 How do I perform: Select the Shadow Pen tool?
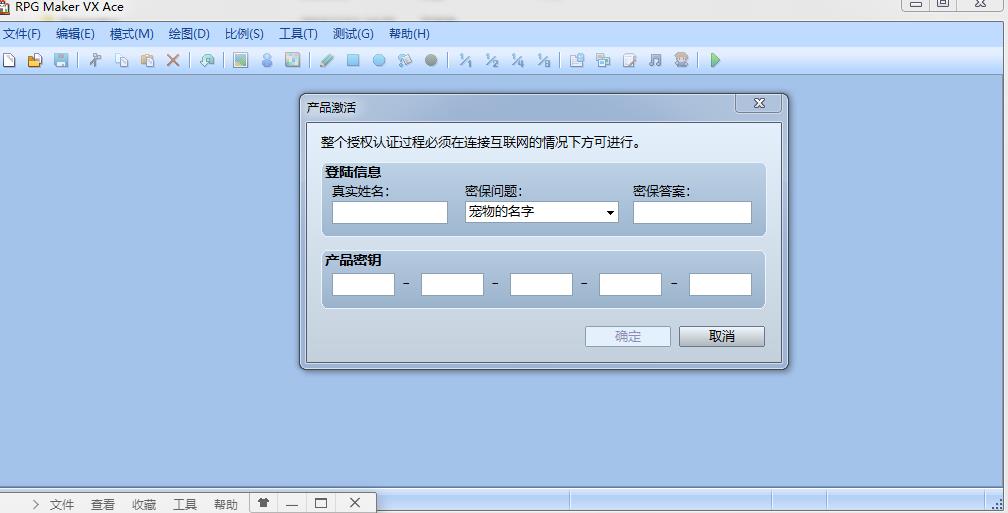click(431, 60)
